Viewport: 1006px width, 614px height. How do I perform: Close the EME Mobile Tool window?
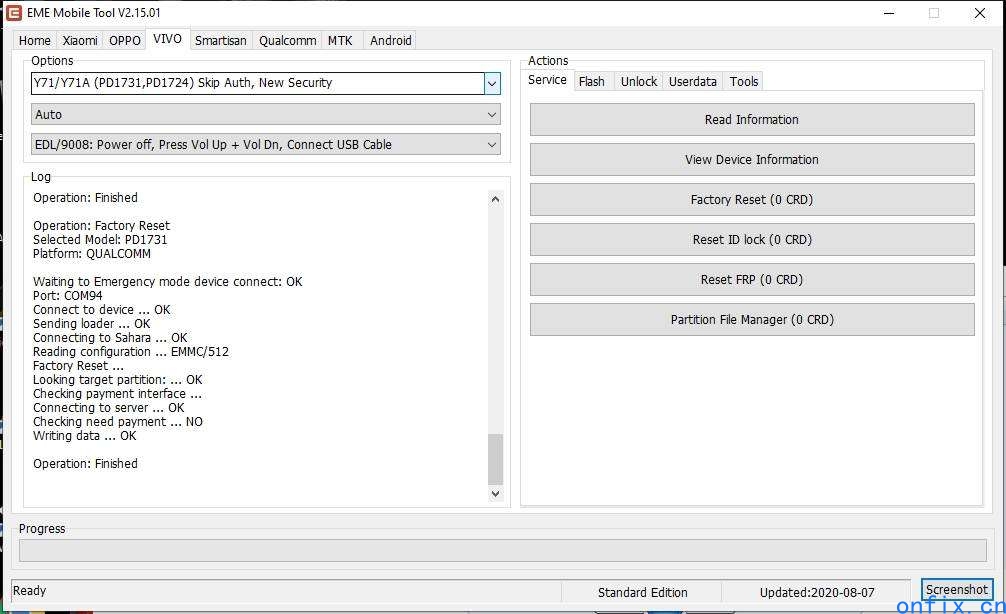(x=980, y=13)
